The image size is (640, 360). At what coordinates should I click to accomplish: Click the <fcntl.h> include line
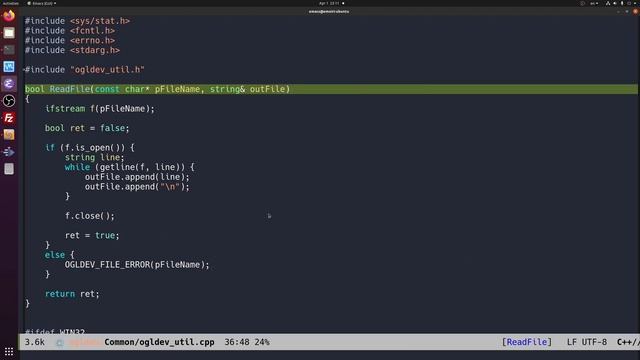pyautogui.click(x=70, y=31)
